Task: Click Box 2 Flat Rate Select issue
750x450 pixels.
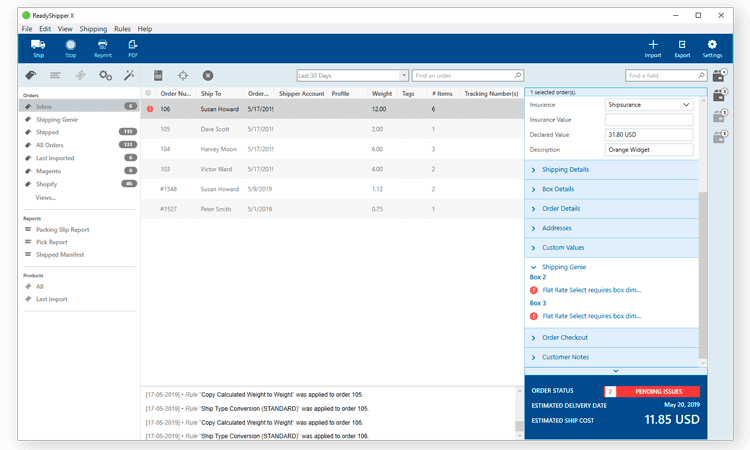Action: tap(592, 290)
